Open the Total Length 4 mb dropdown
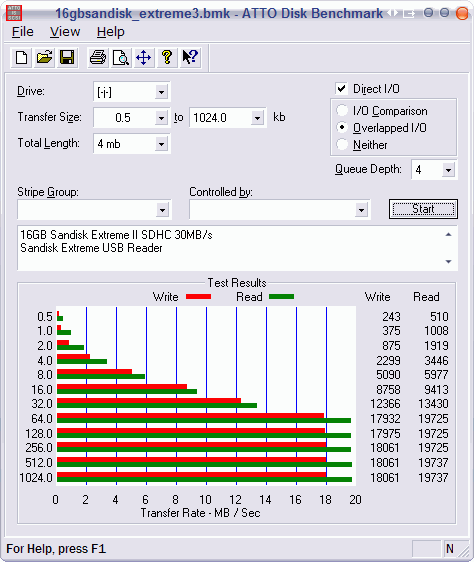 161,144
